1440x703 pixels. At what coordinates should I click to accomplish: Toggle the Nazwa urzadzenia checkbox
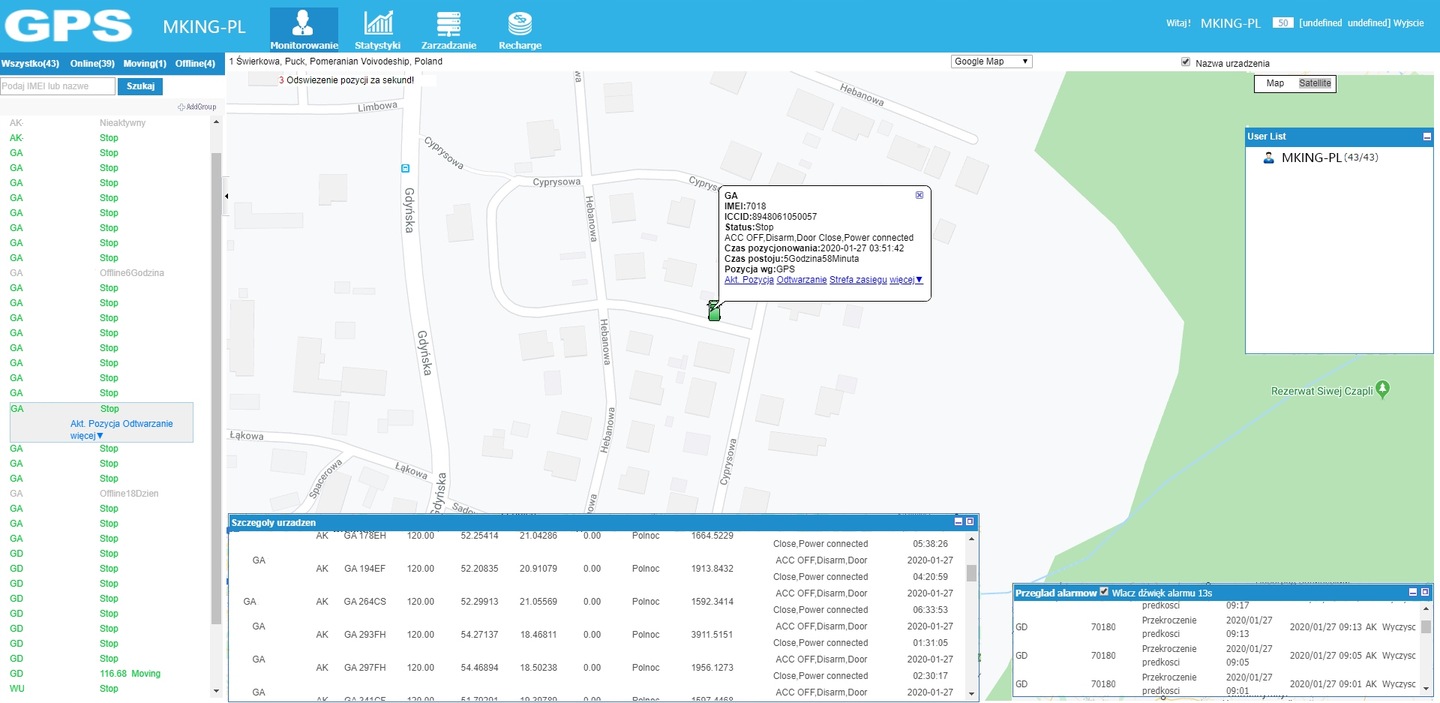point(1186,62)
